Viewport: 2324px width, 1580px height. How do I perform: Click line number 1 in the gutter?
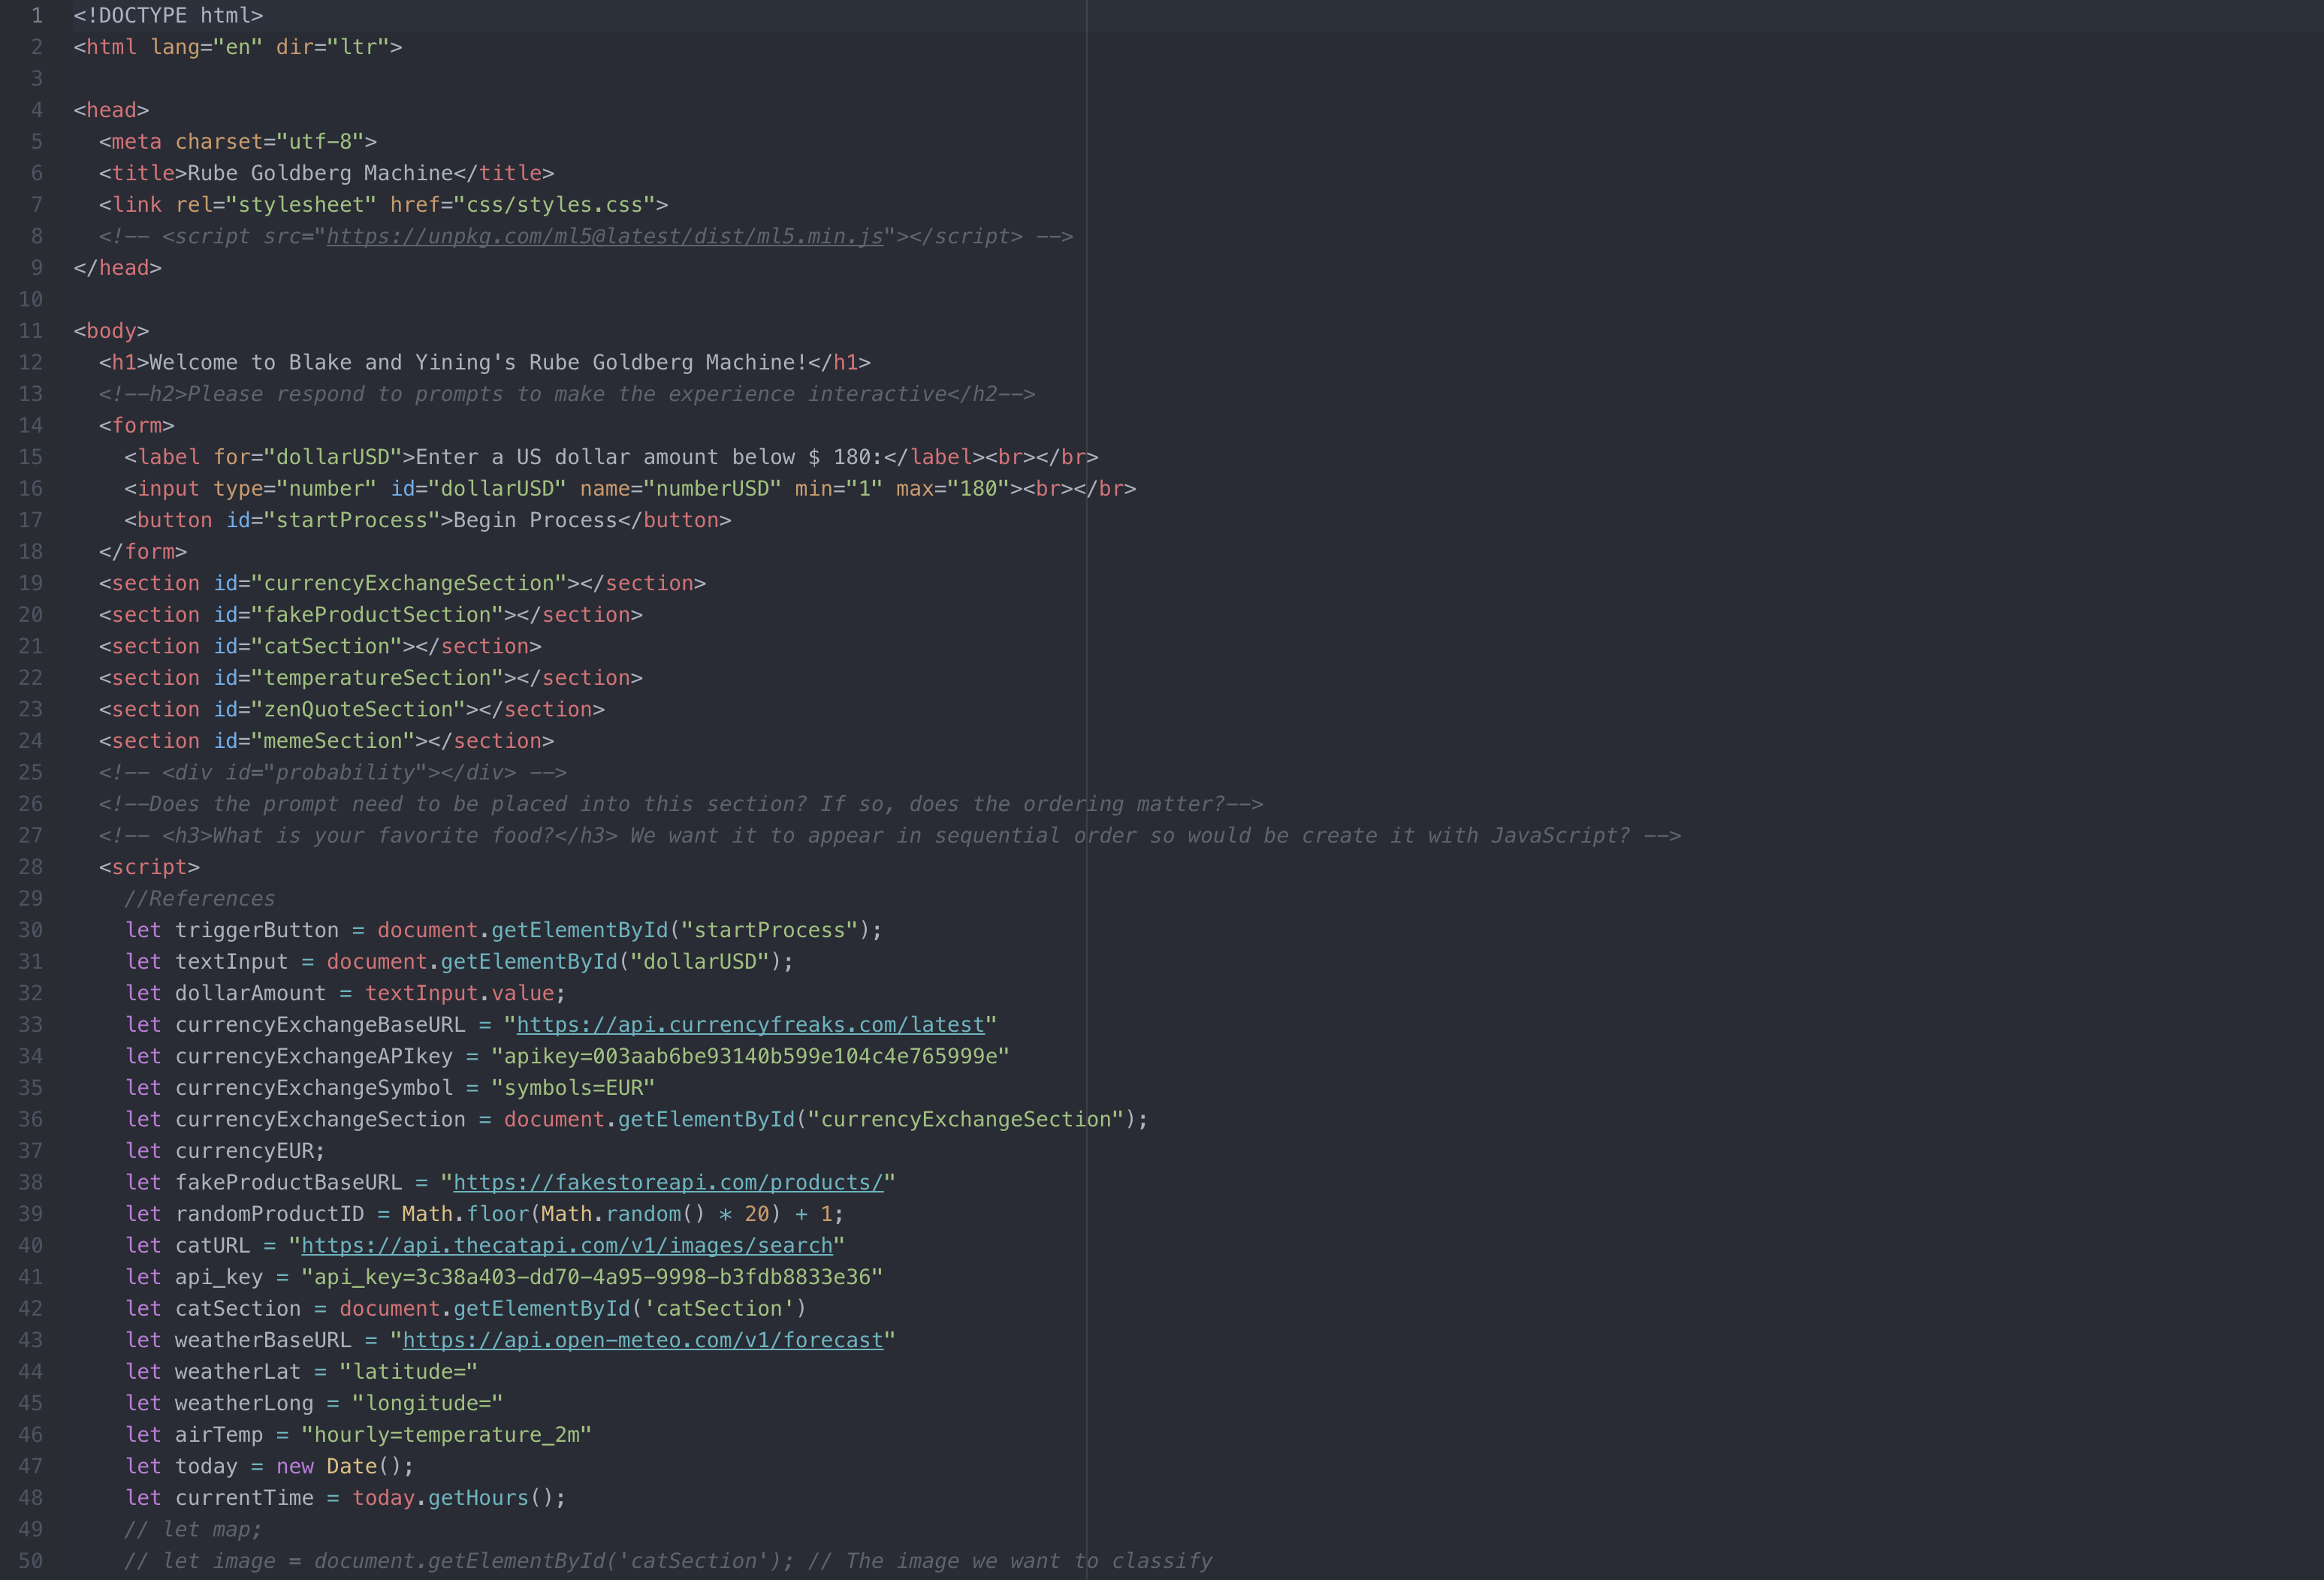(x=37, y=15)
